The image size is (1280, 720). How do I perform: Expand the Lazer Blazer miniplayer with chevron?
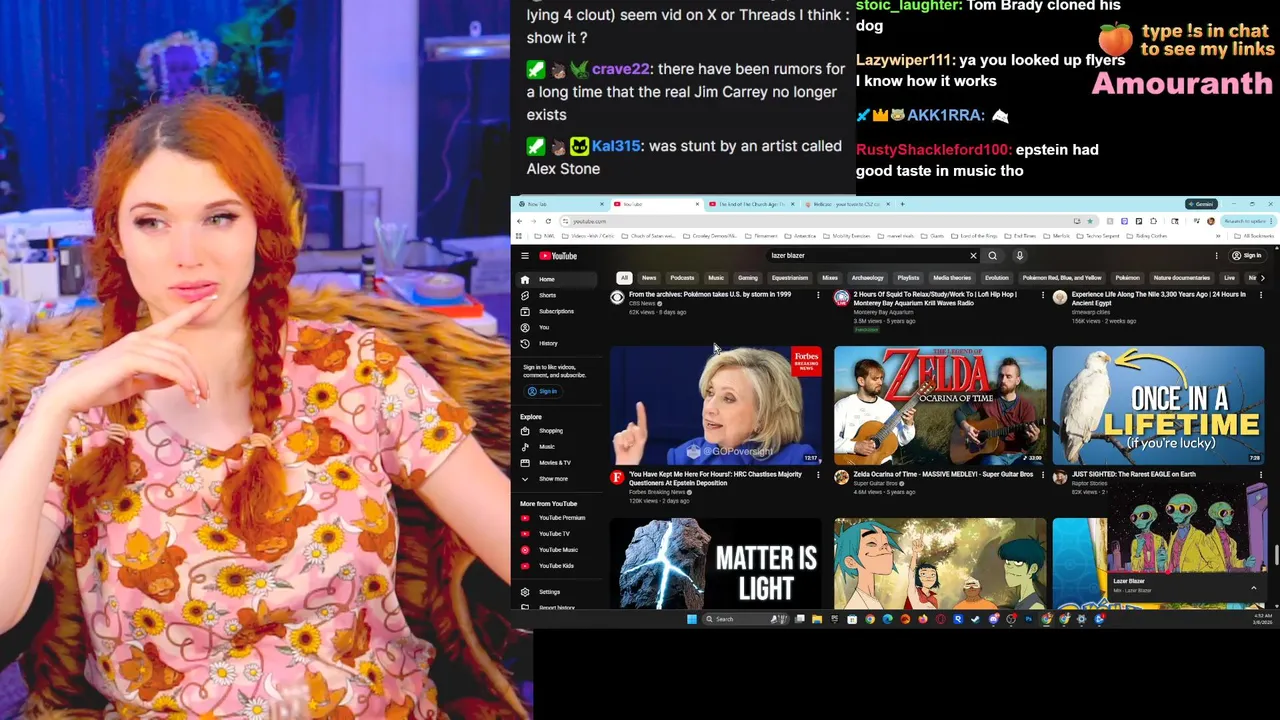pyautogui.click(x=1254, y=587)
